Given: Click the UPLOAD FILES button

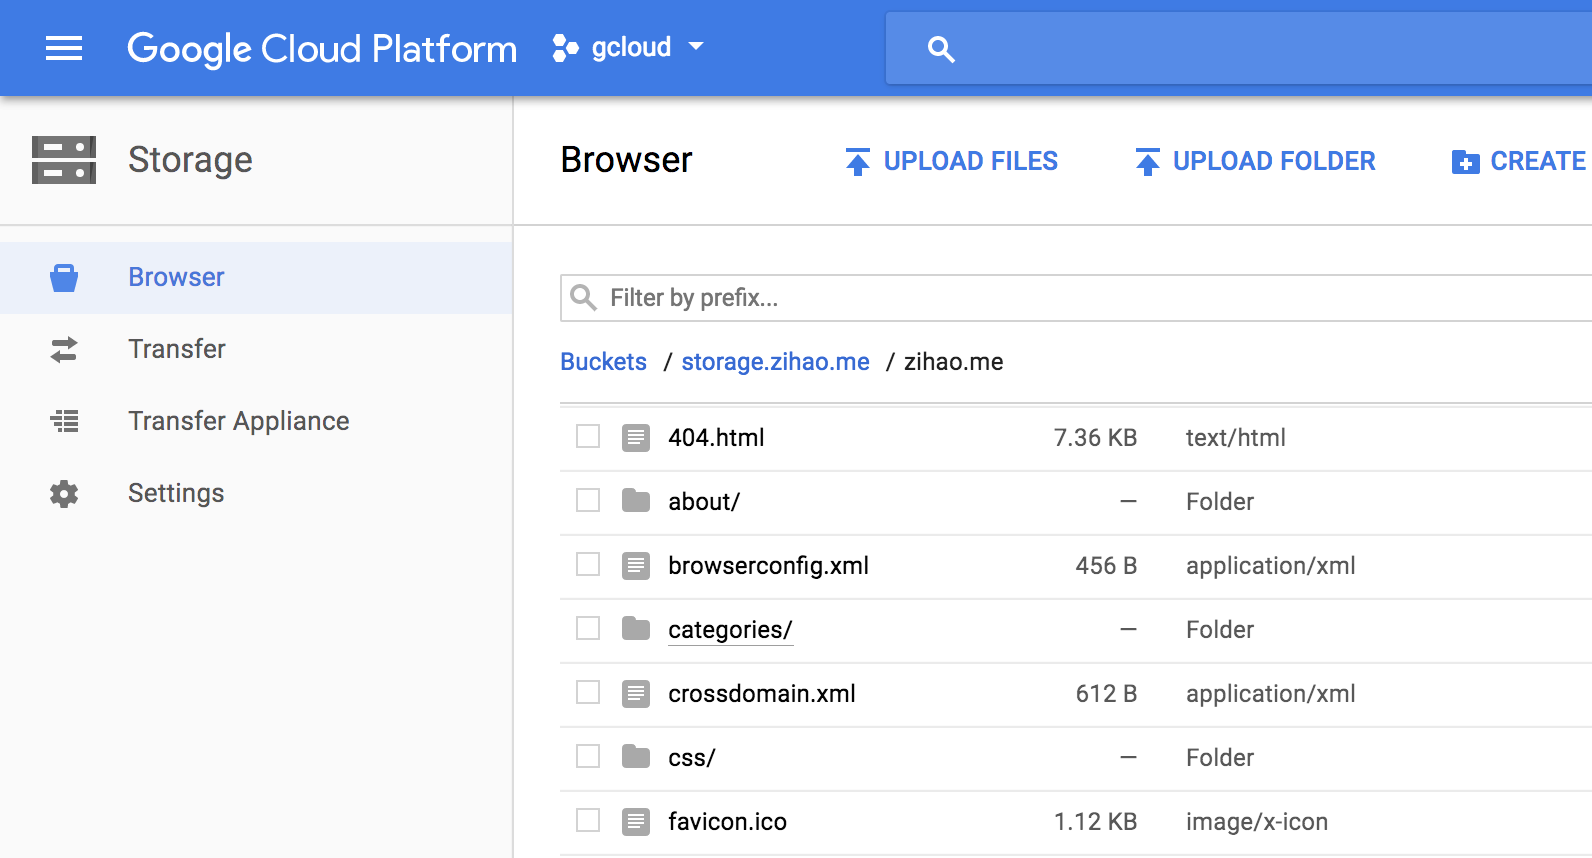Looking at the screenshot, I should (x=952, y=161).
